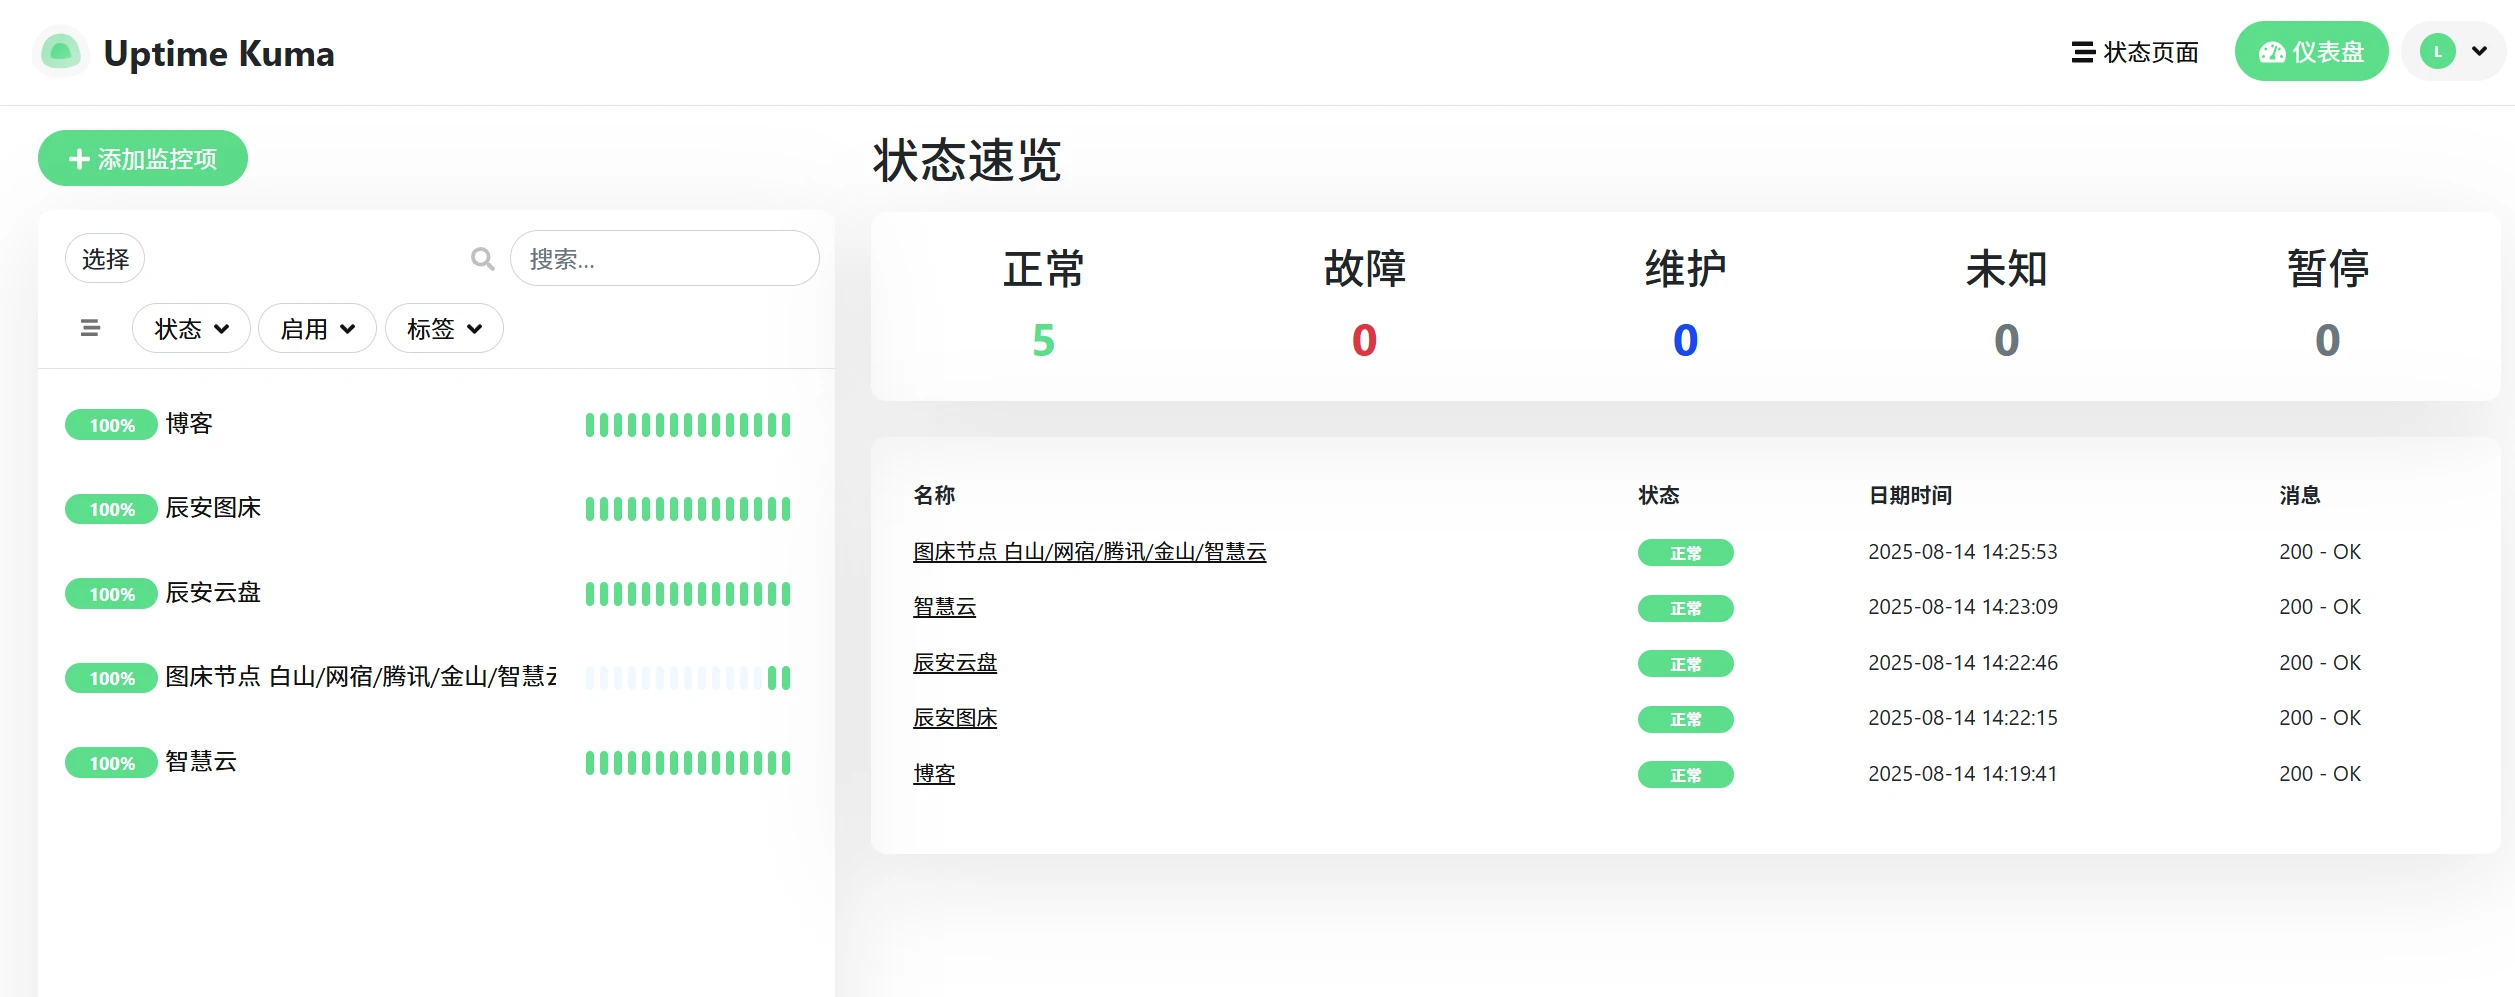Click the 100% badge beside 智慧云
This screenshot has width=2515, height=997.
111,763
